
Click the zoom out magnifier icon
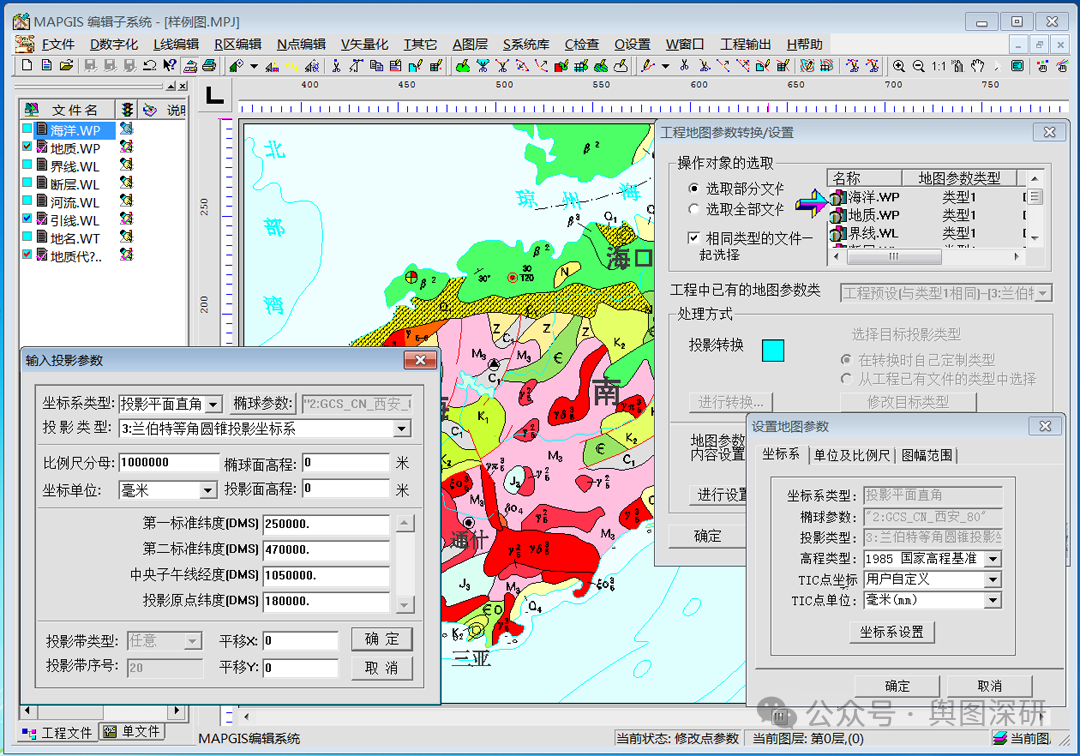pos(918,66)
